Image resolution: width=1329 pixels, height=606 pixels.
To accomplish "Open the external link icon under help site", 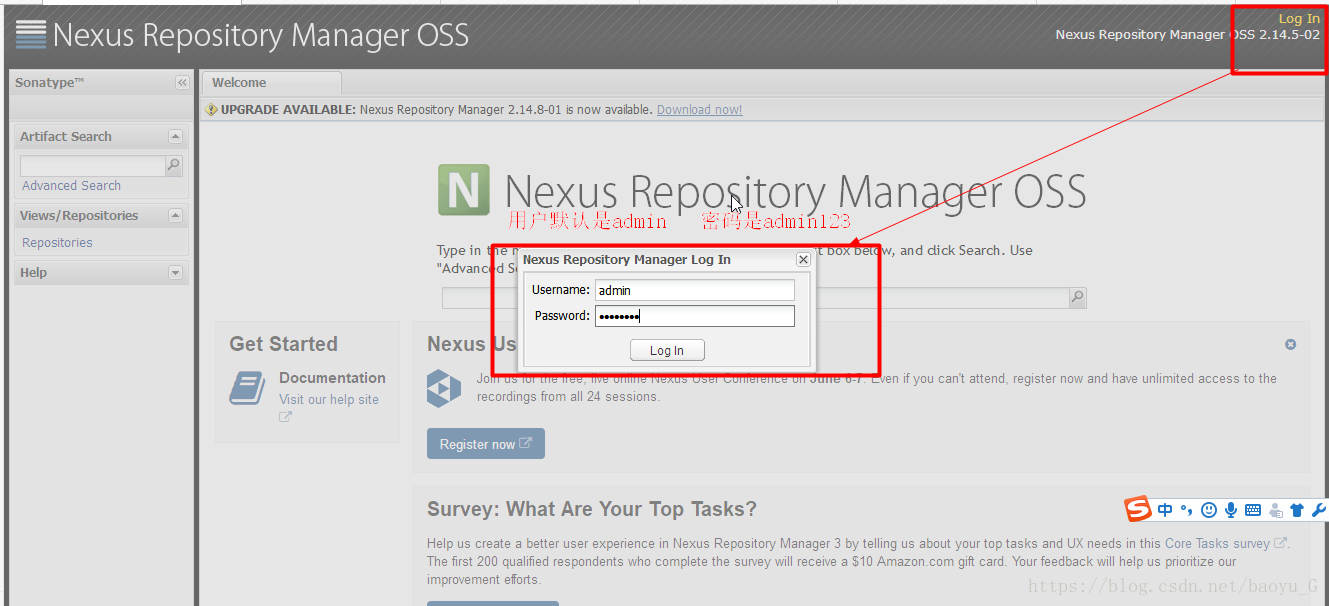I will [x=285, y=417].
